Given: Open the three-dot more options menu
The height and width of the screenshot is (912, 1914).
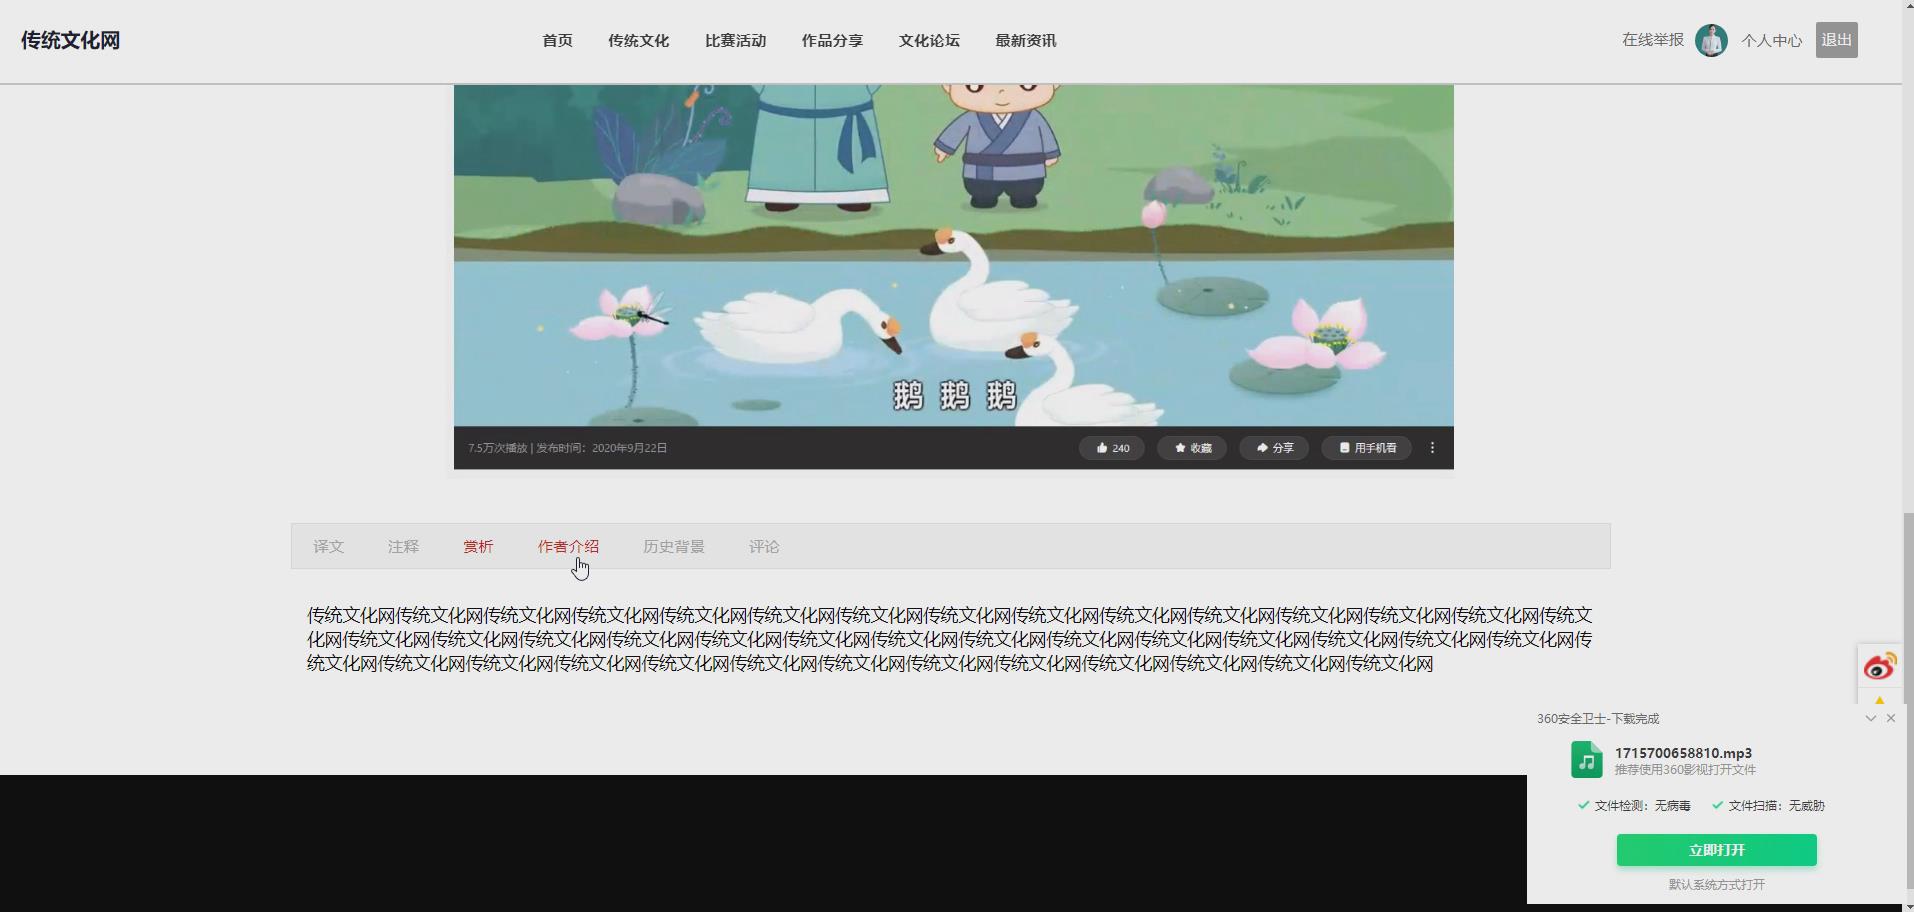Looking at the screenshot, I should point(1432,448).
